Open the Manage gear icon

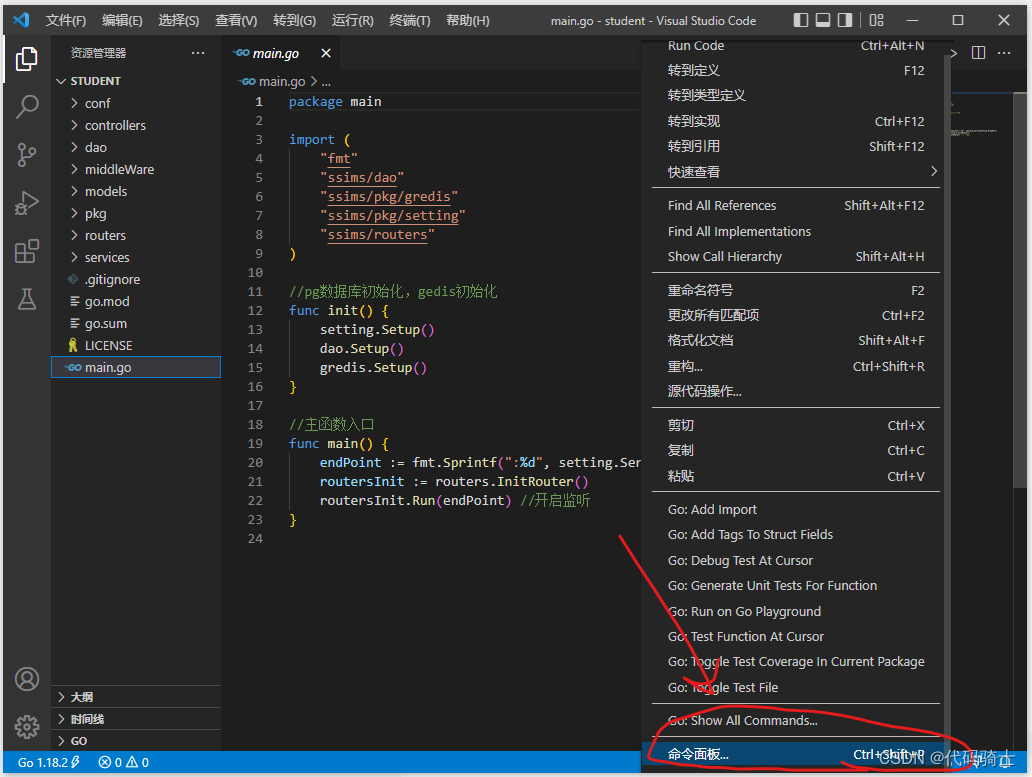coord(27,727)
